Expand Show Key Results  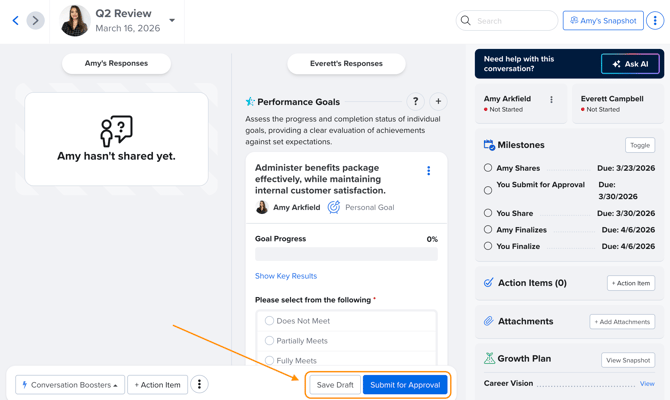pyautogui.click(x=286, y=276)
